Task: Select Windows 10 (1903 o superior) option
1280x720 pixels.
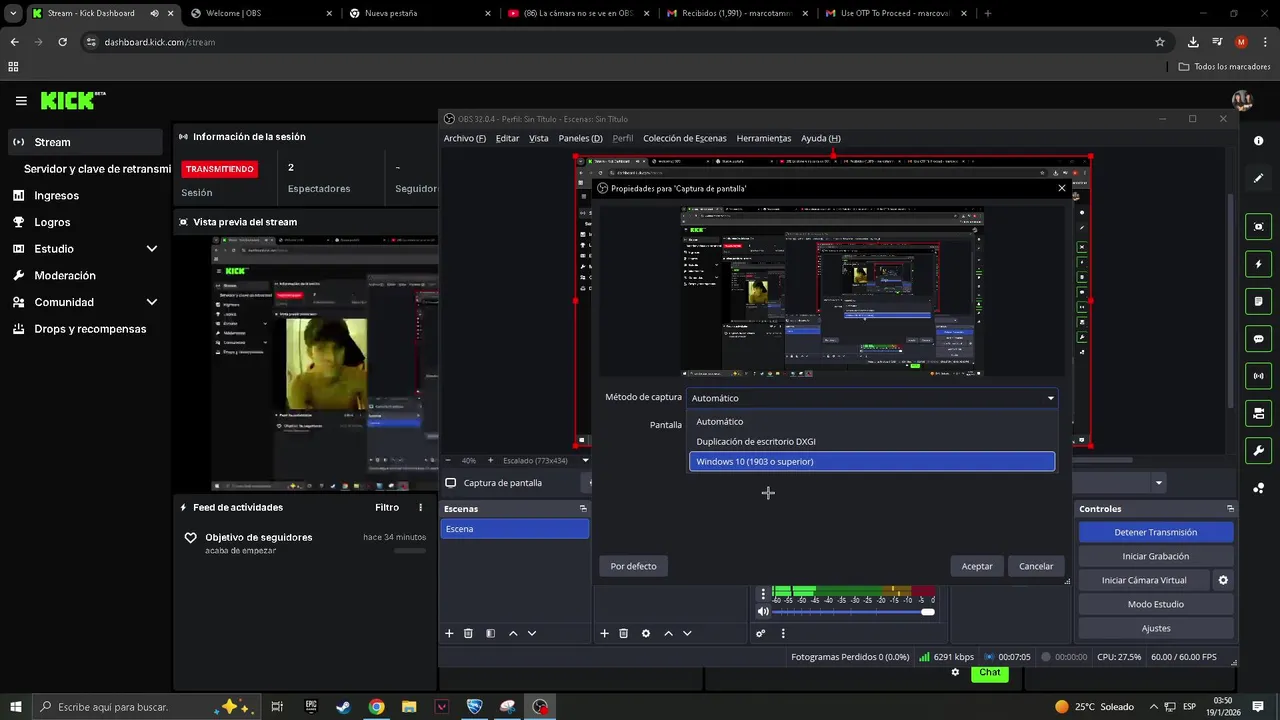Action: [871, 461]
